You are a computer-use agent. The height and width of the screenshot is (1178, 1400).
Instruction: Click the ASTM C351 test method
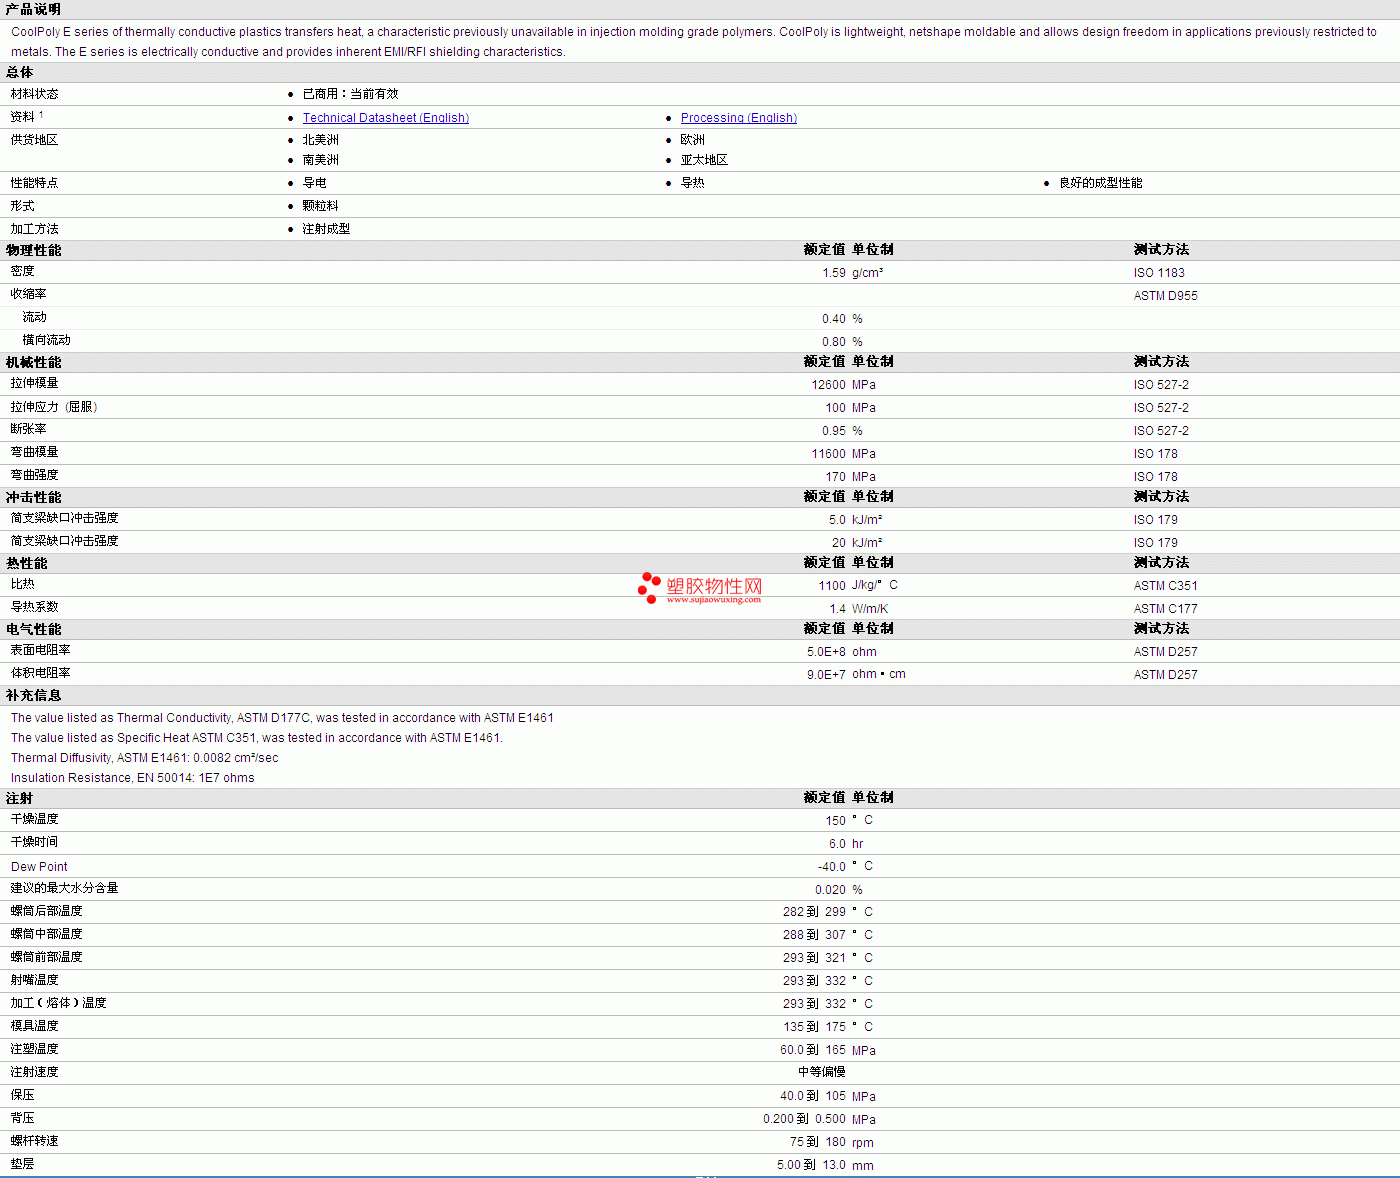1165,586
